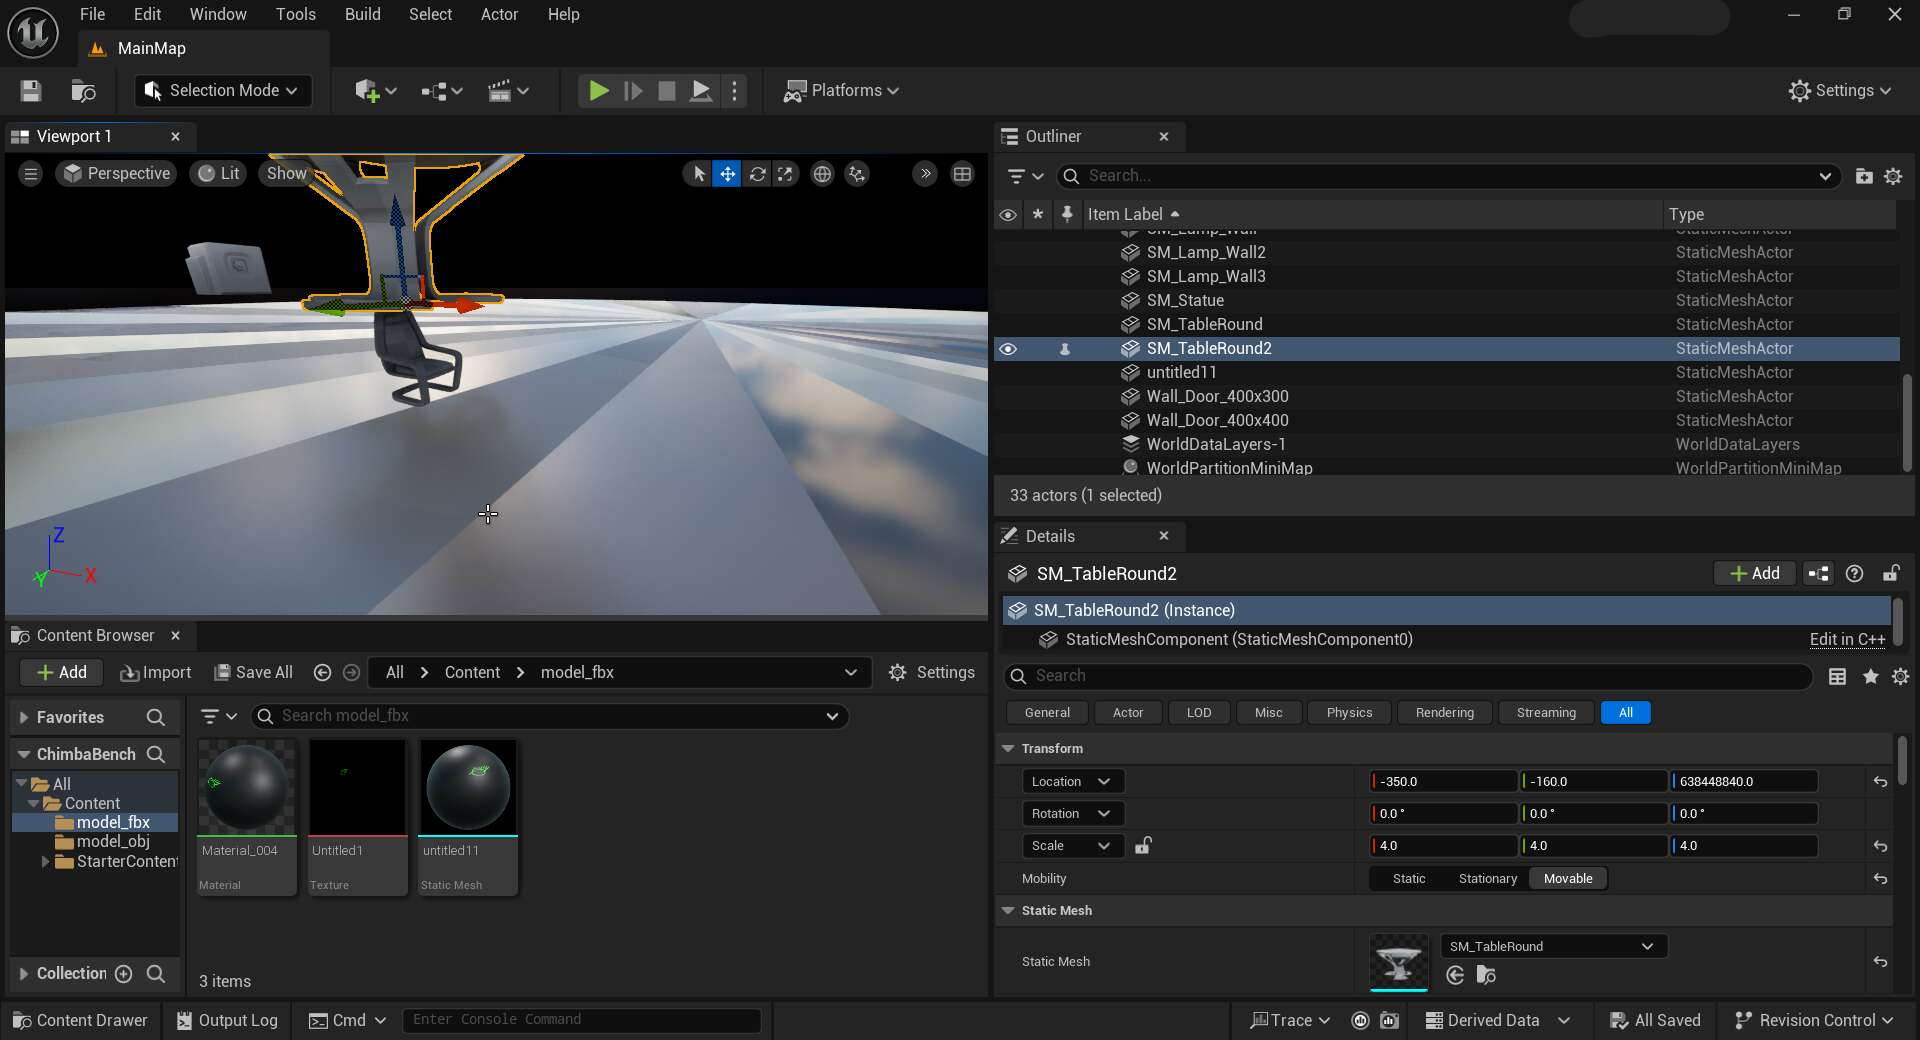Reset Location to default arrow
The image size is (1920, 1040).
[x=1880, y=782]
